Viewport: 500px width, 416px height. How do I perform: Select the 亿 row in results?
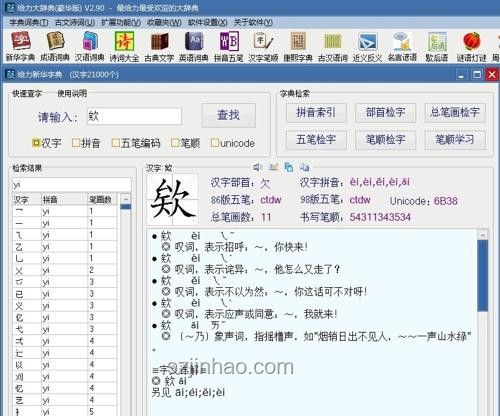tap(65, 318)
